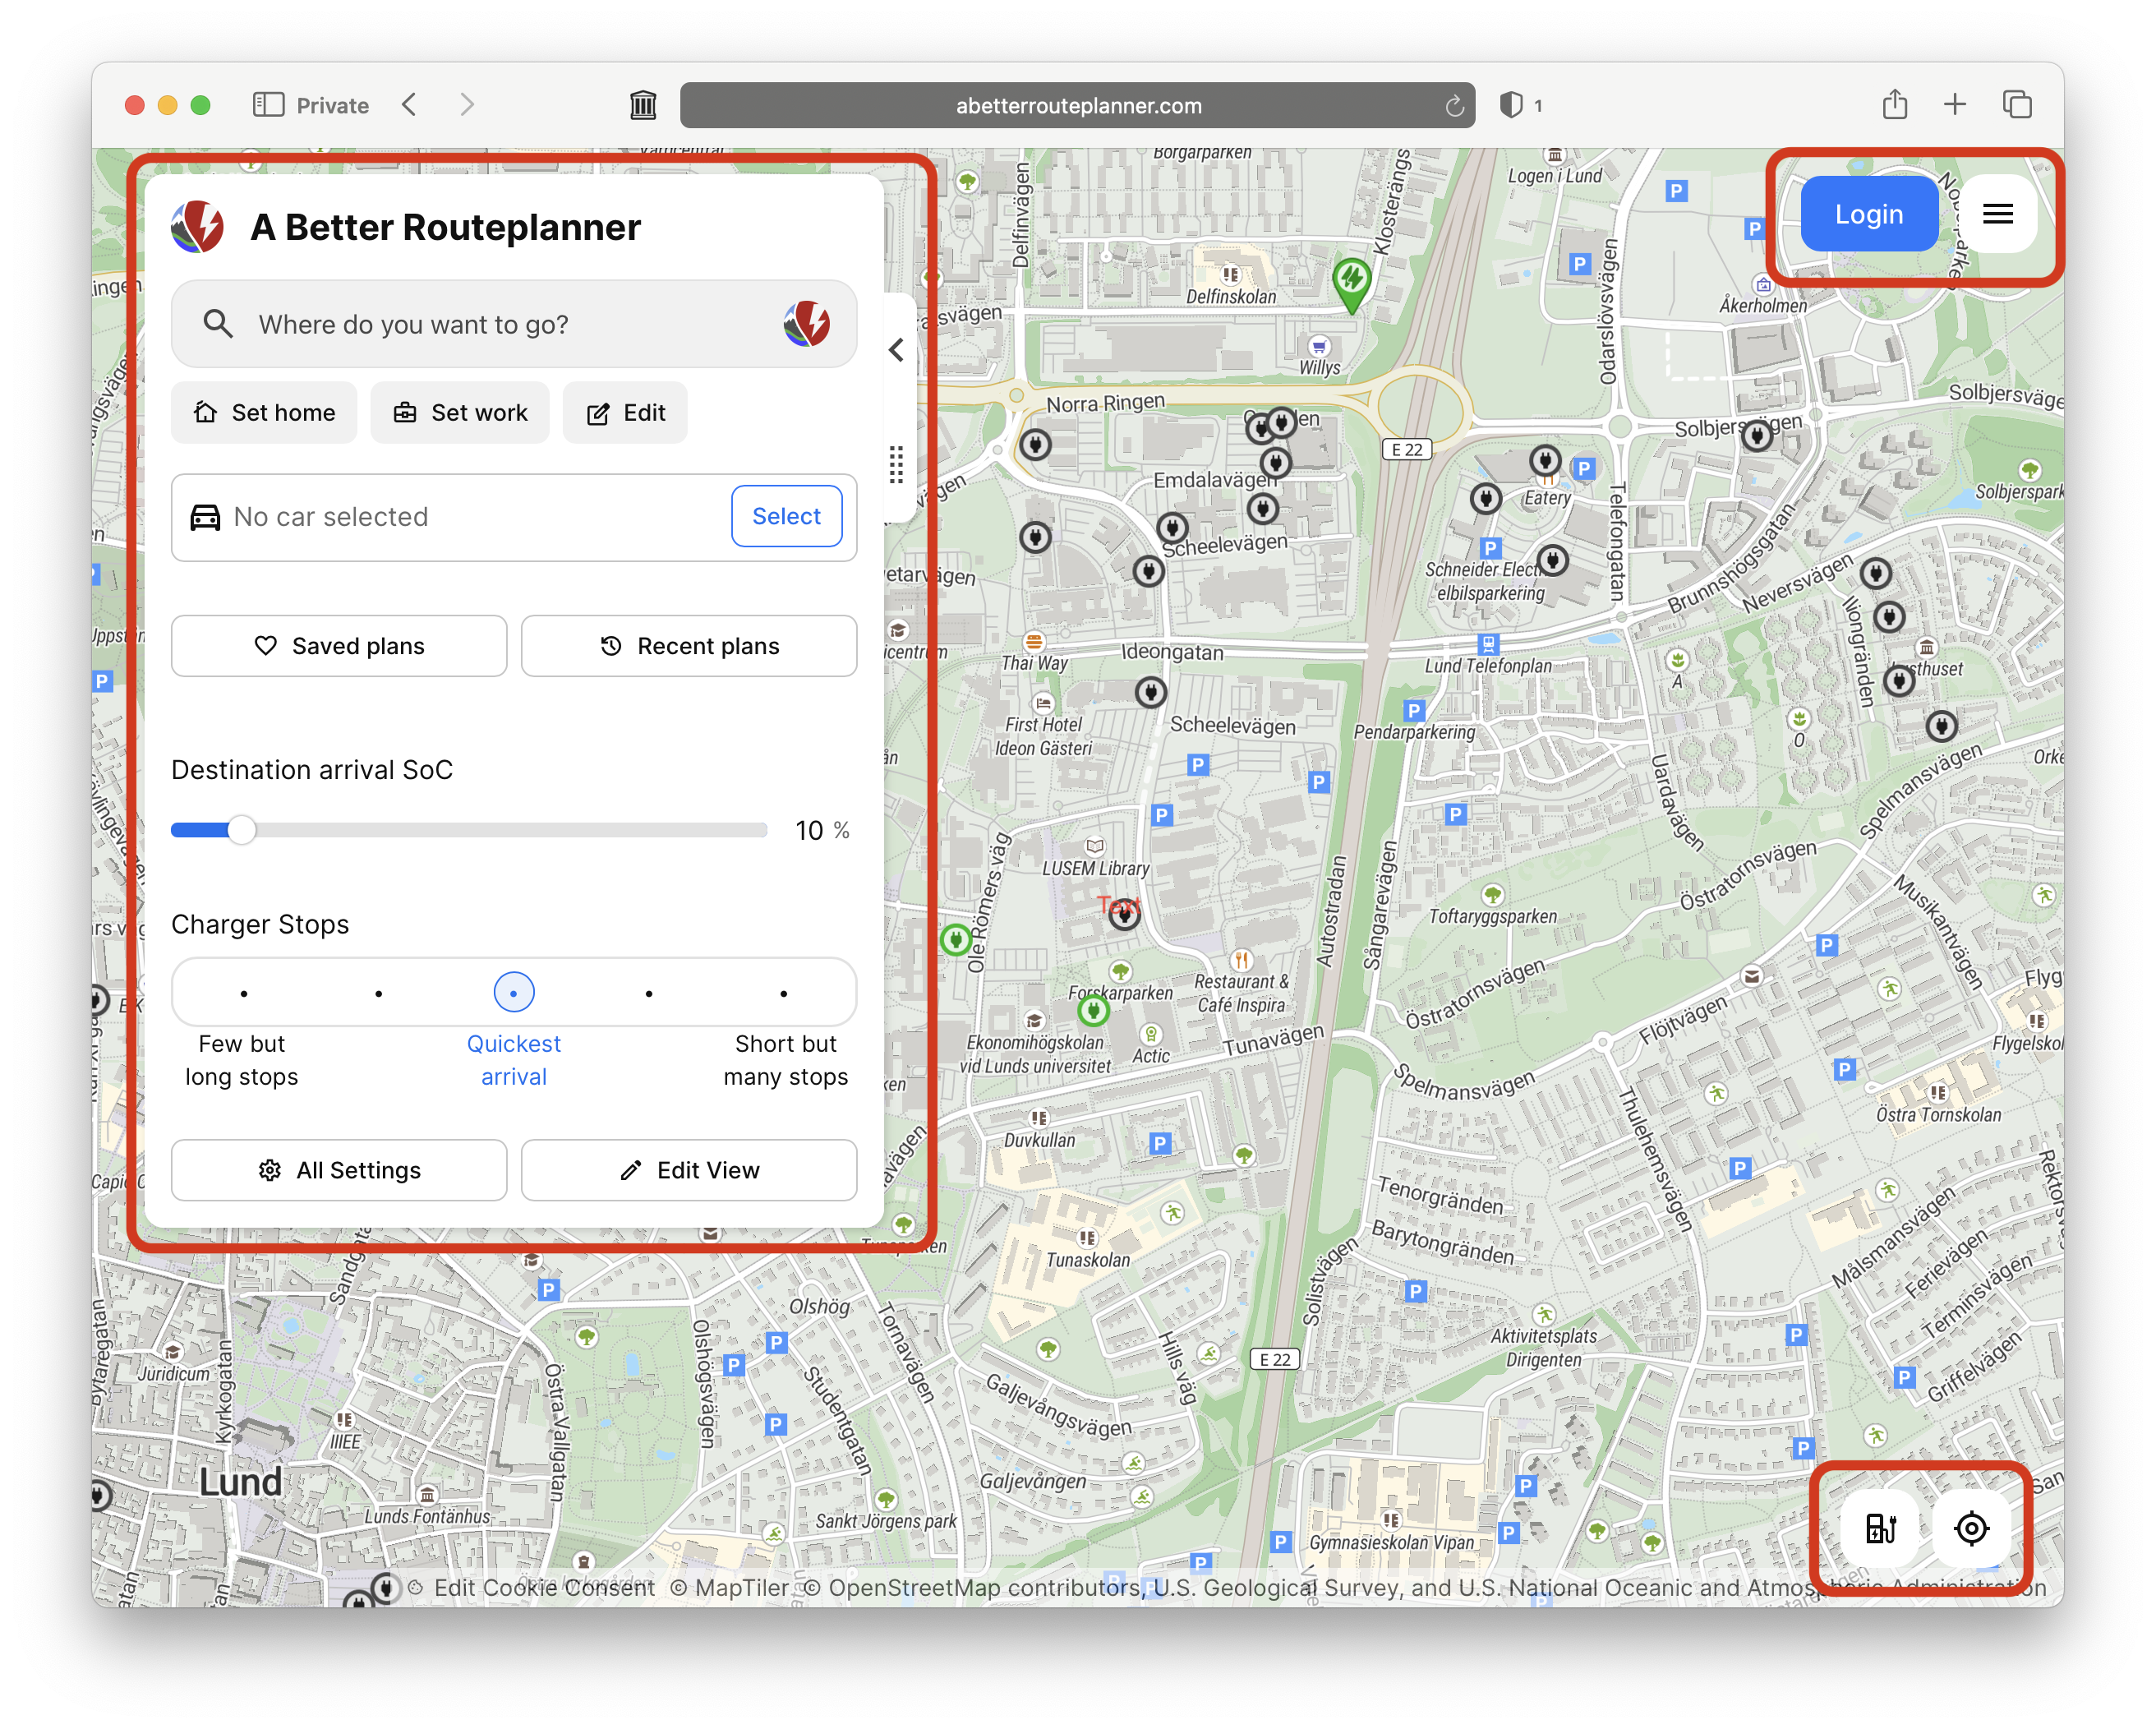
Task: Go forward in Safari
Action: [x=467, y=105]
